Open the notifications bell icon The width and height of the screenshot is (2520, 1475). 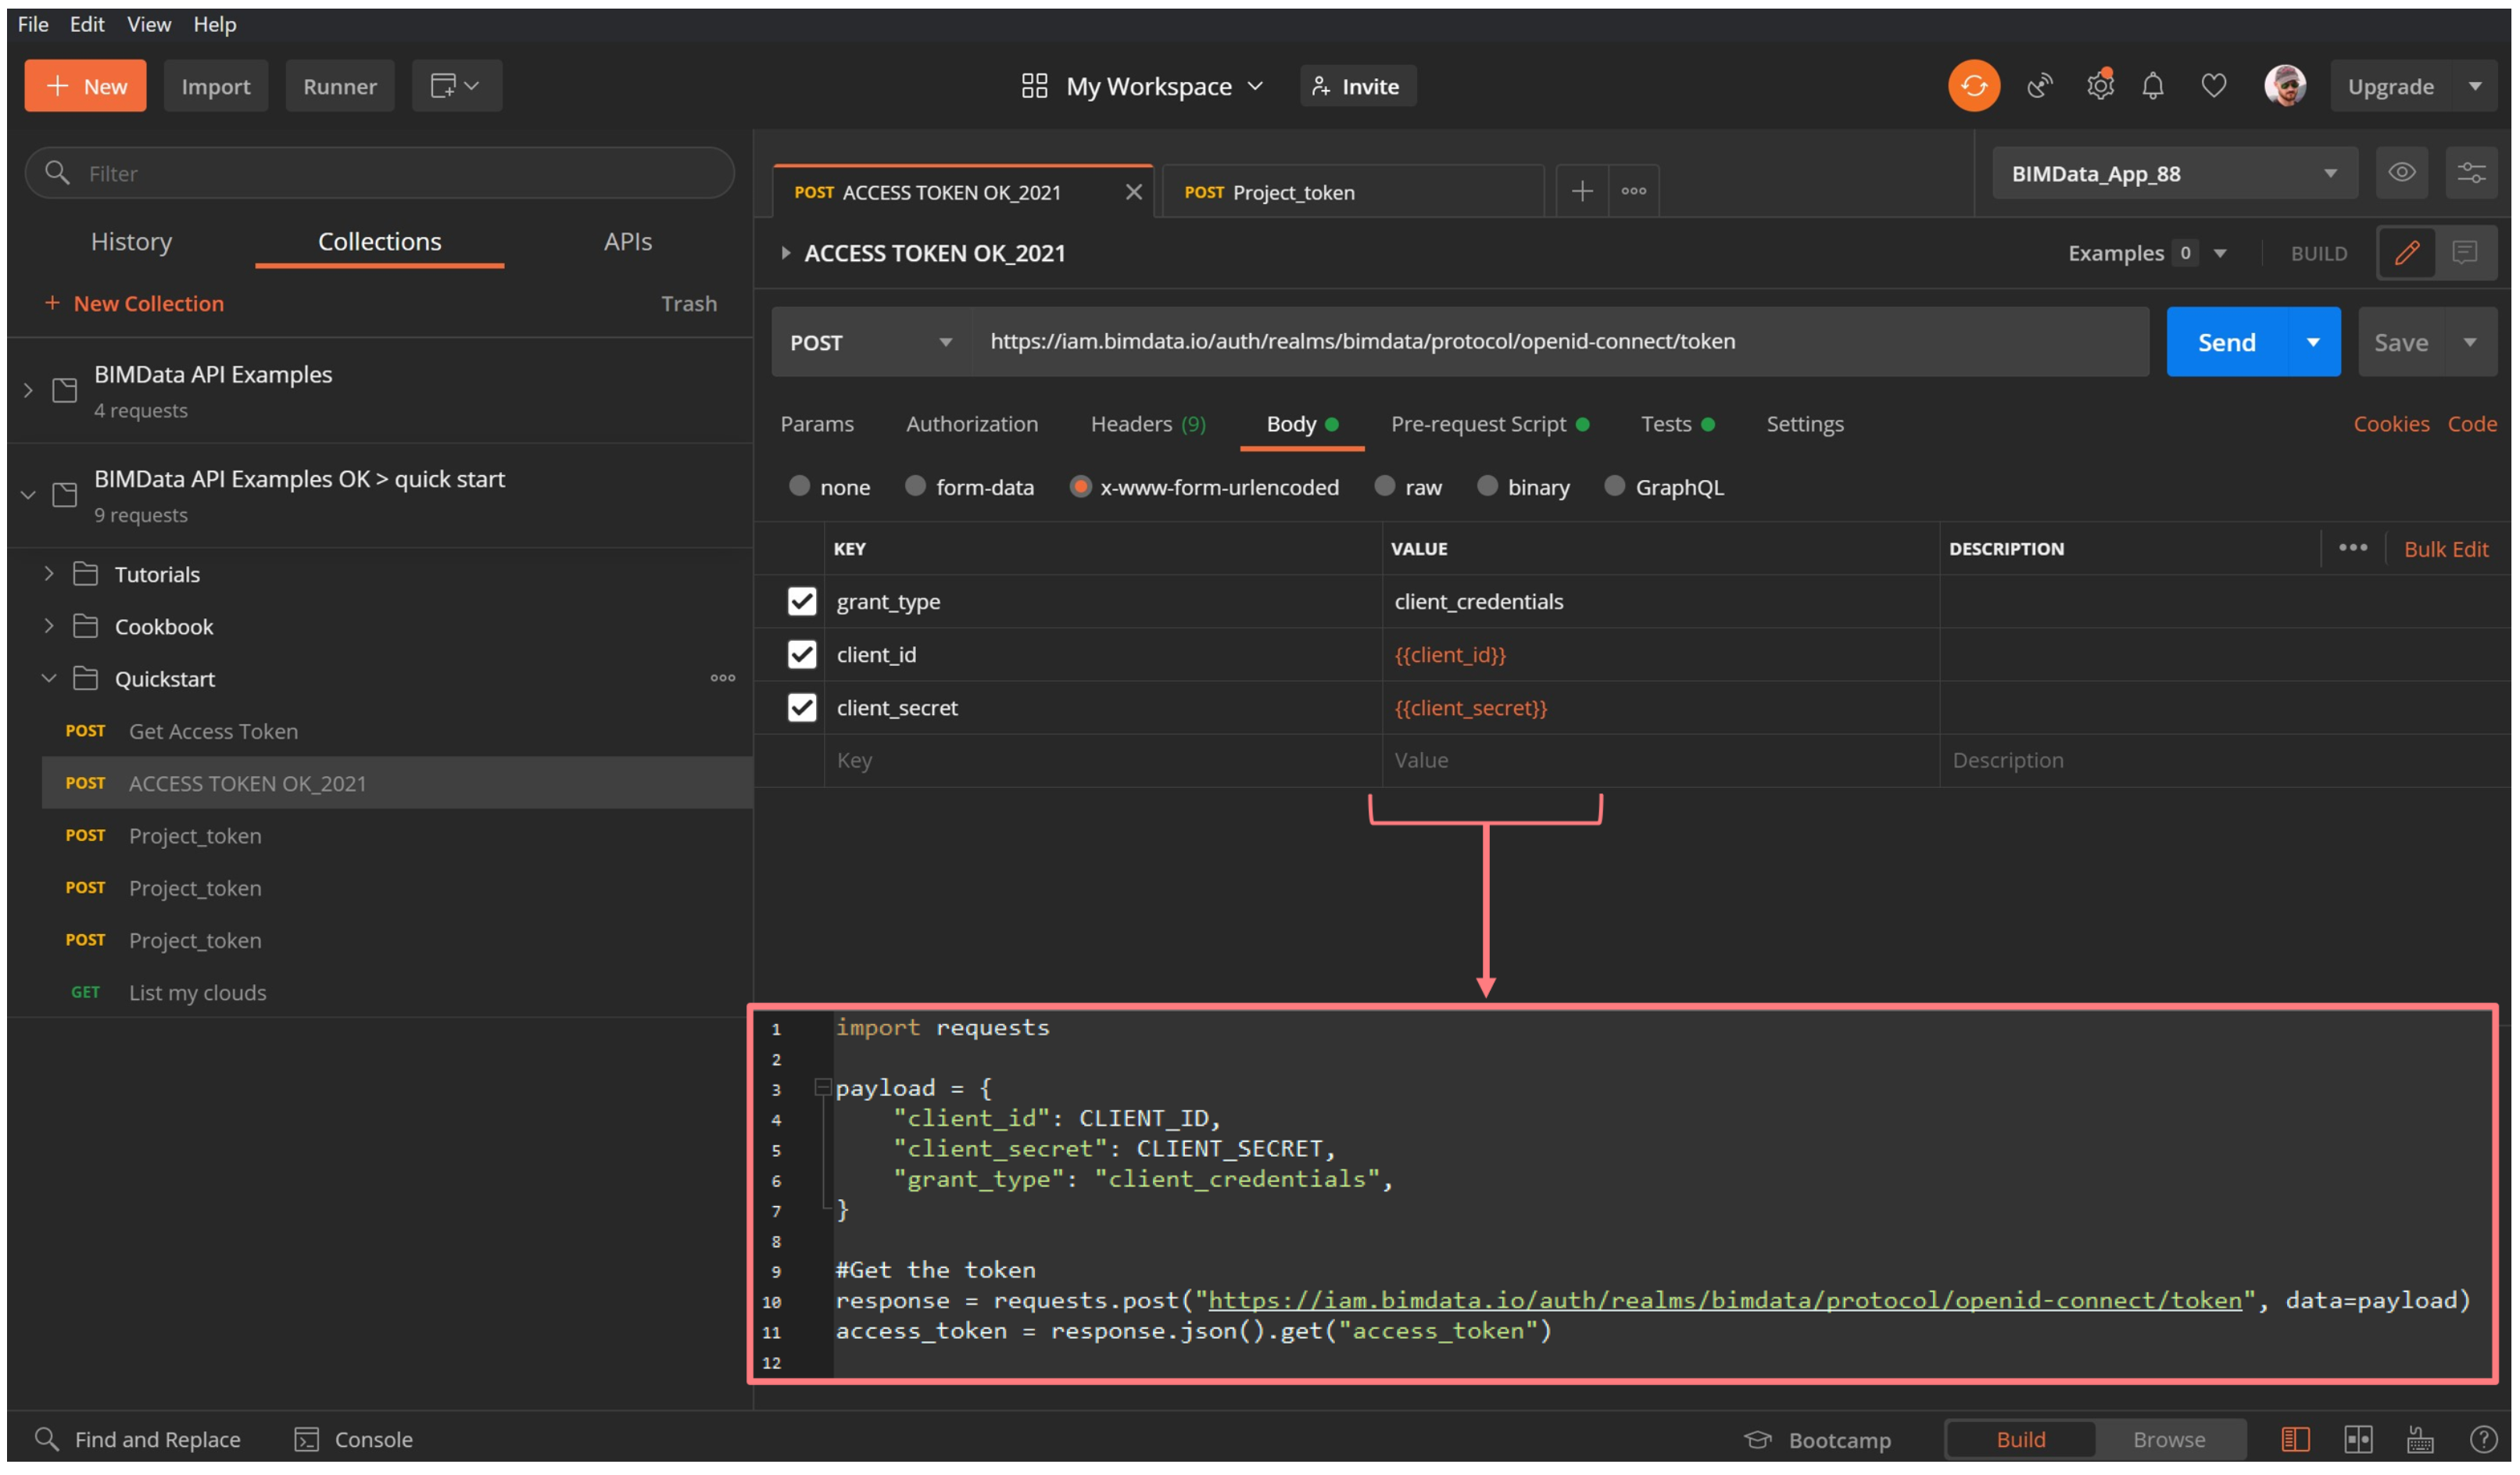pyautogui.click(x=2152, y=86)
